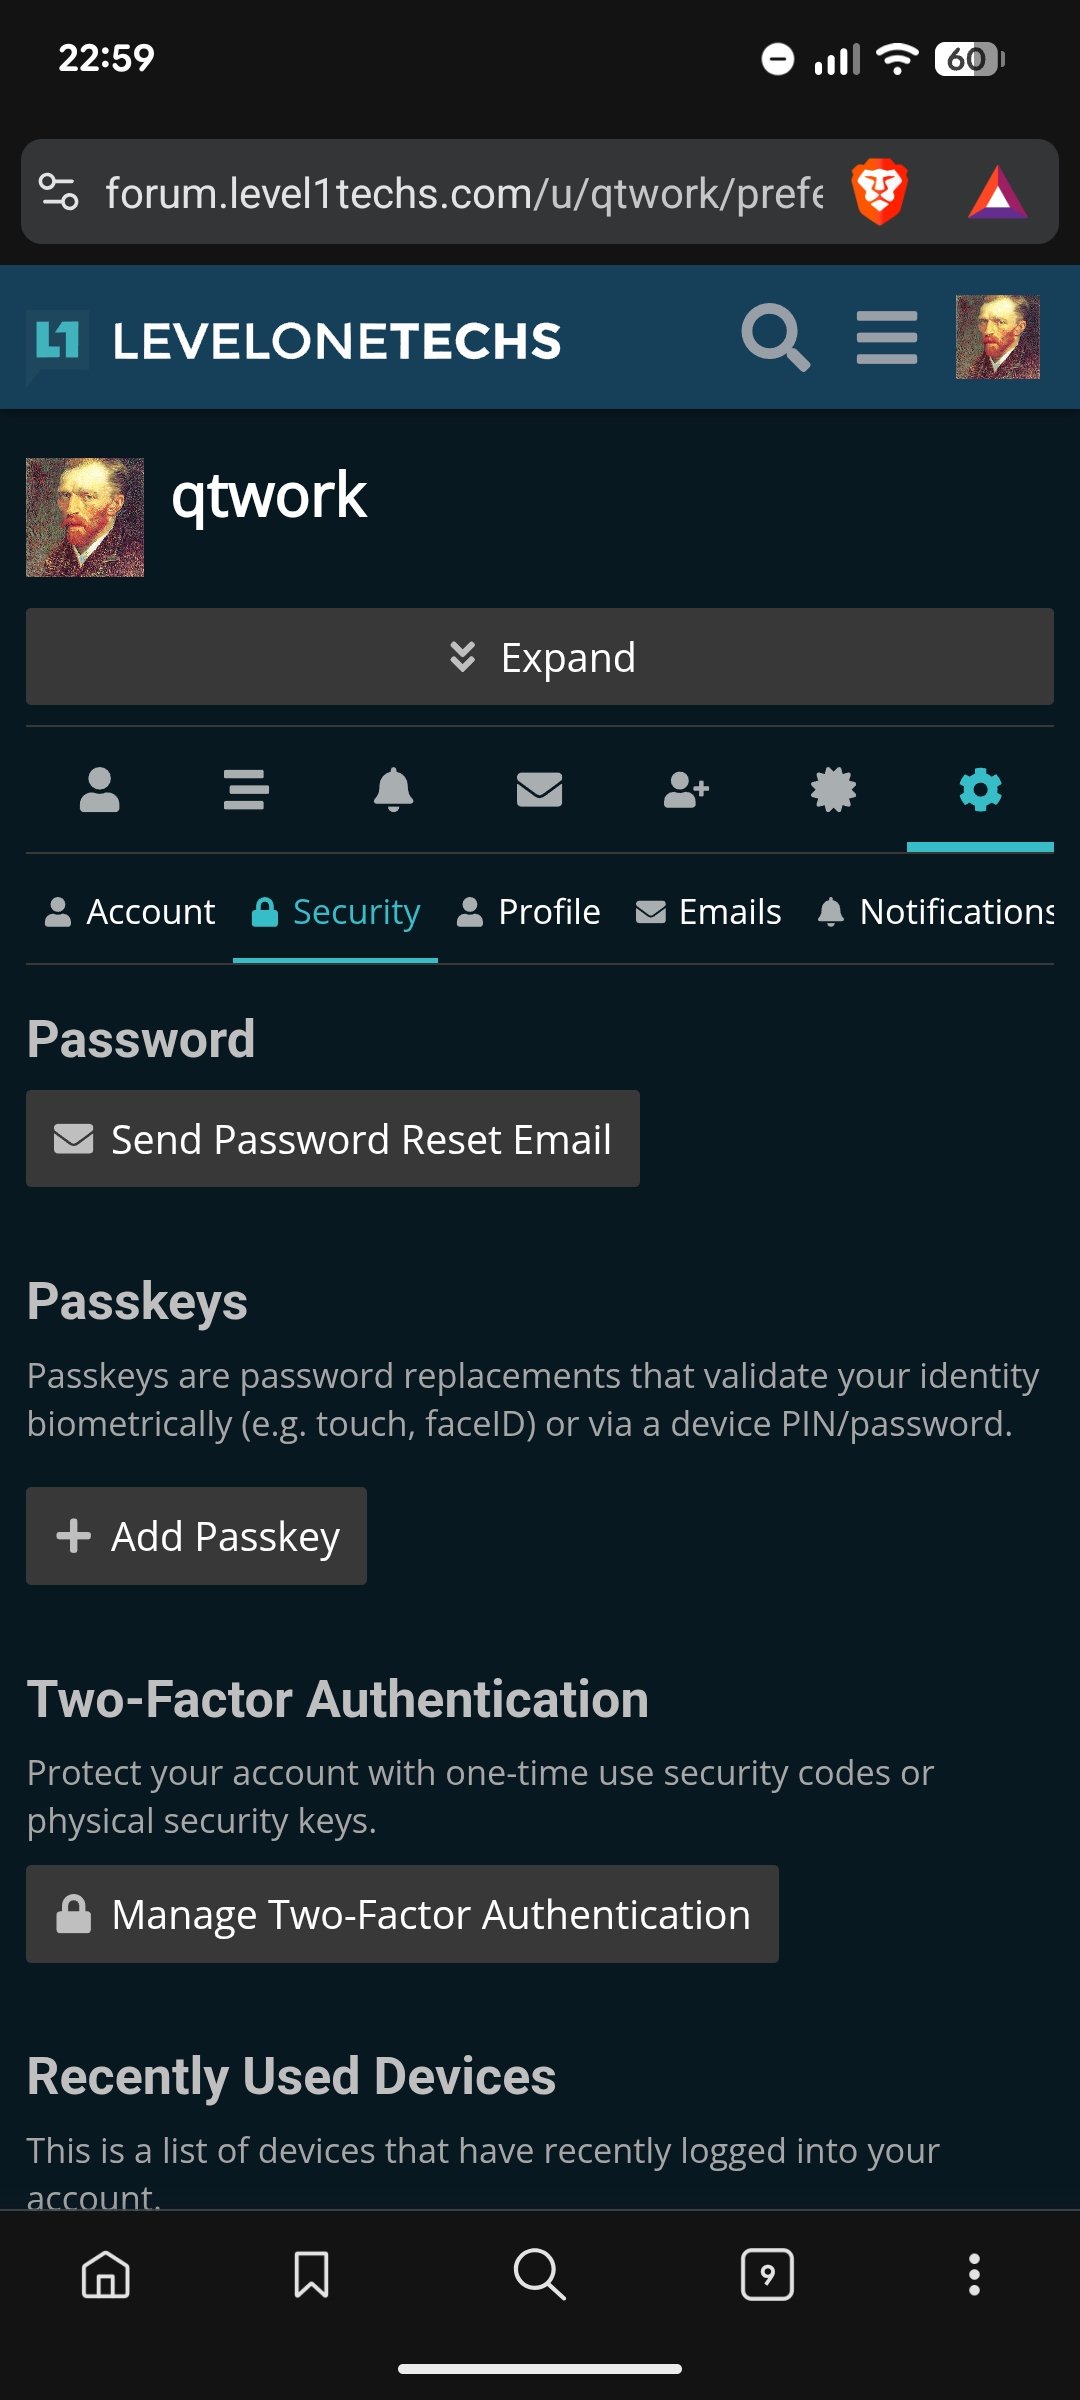
Task: Tap the browser address bar URL
Action: 464,193
